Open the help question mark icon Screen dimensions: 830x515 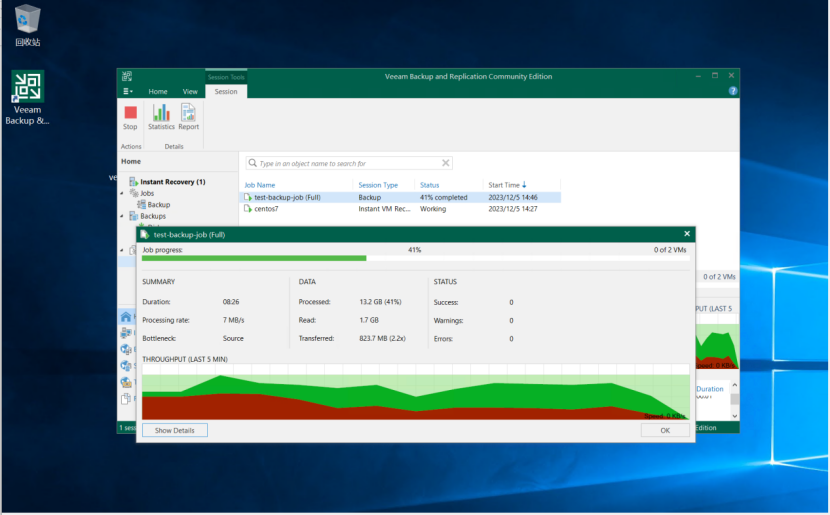point(733,91)
